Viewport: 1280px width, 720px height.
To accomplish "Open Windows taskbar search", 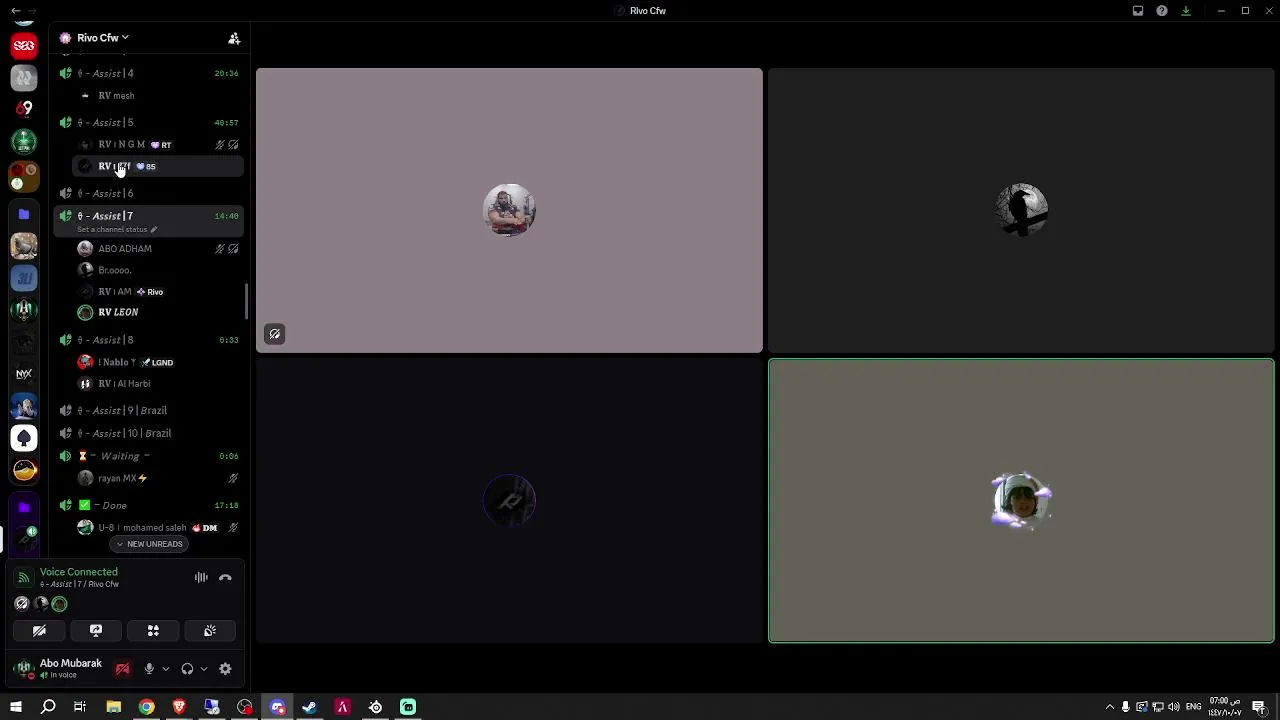I will [x=48, y=707].
